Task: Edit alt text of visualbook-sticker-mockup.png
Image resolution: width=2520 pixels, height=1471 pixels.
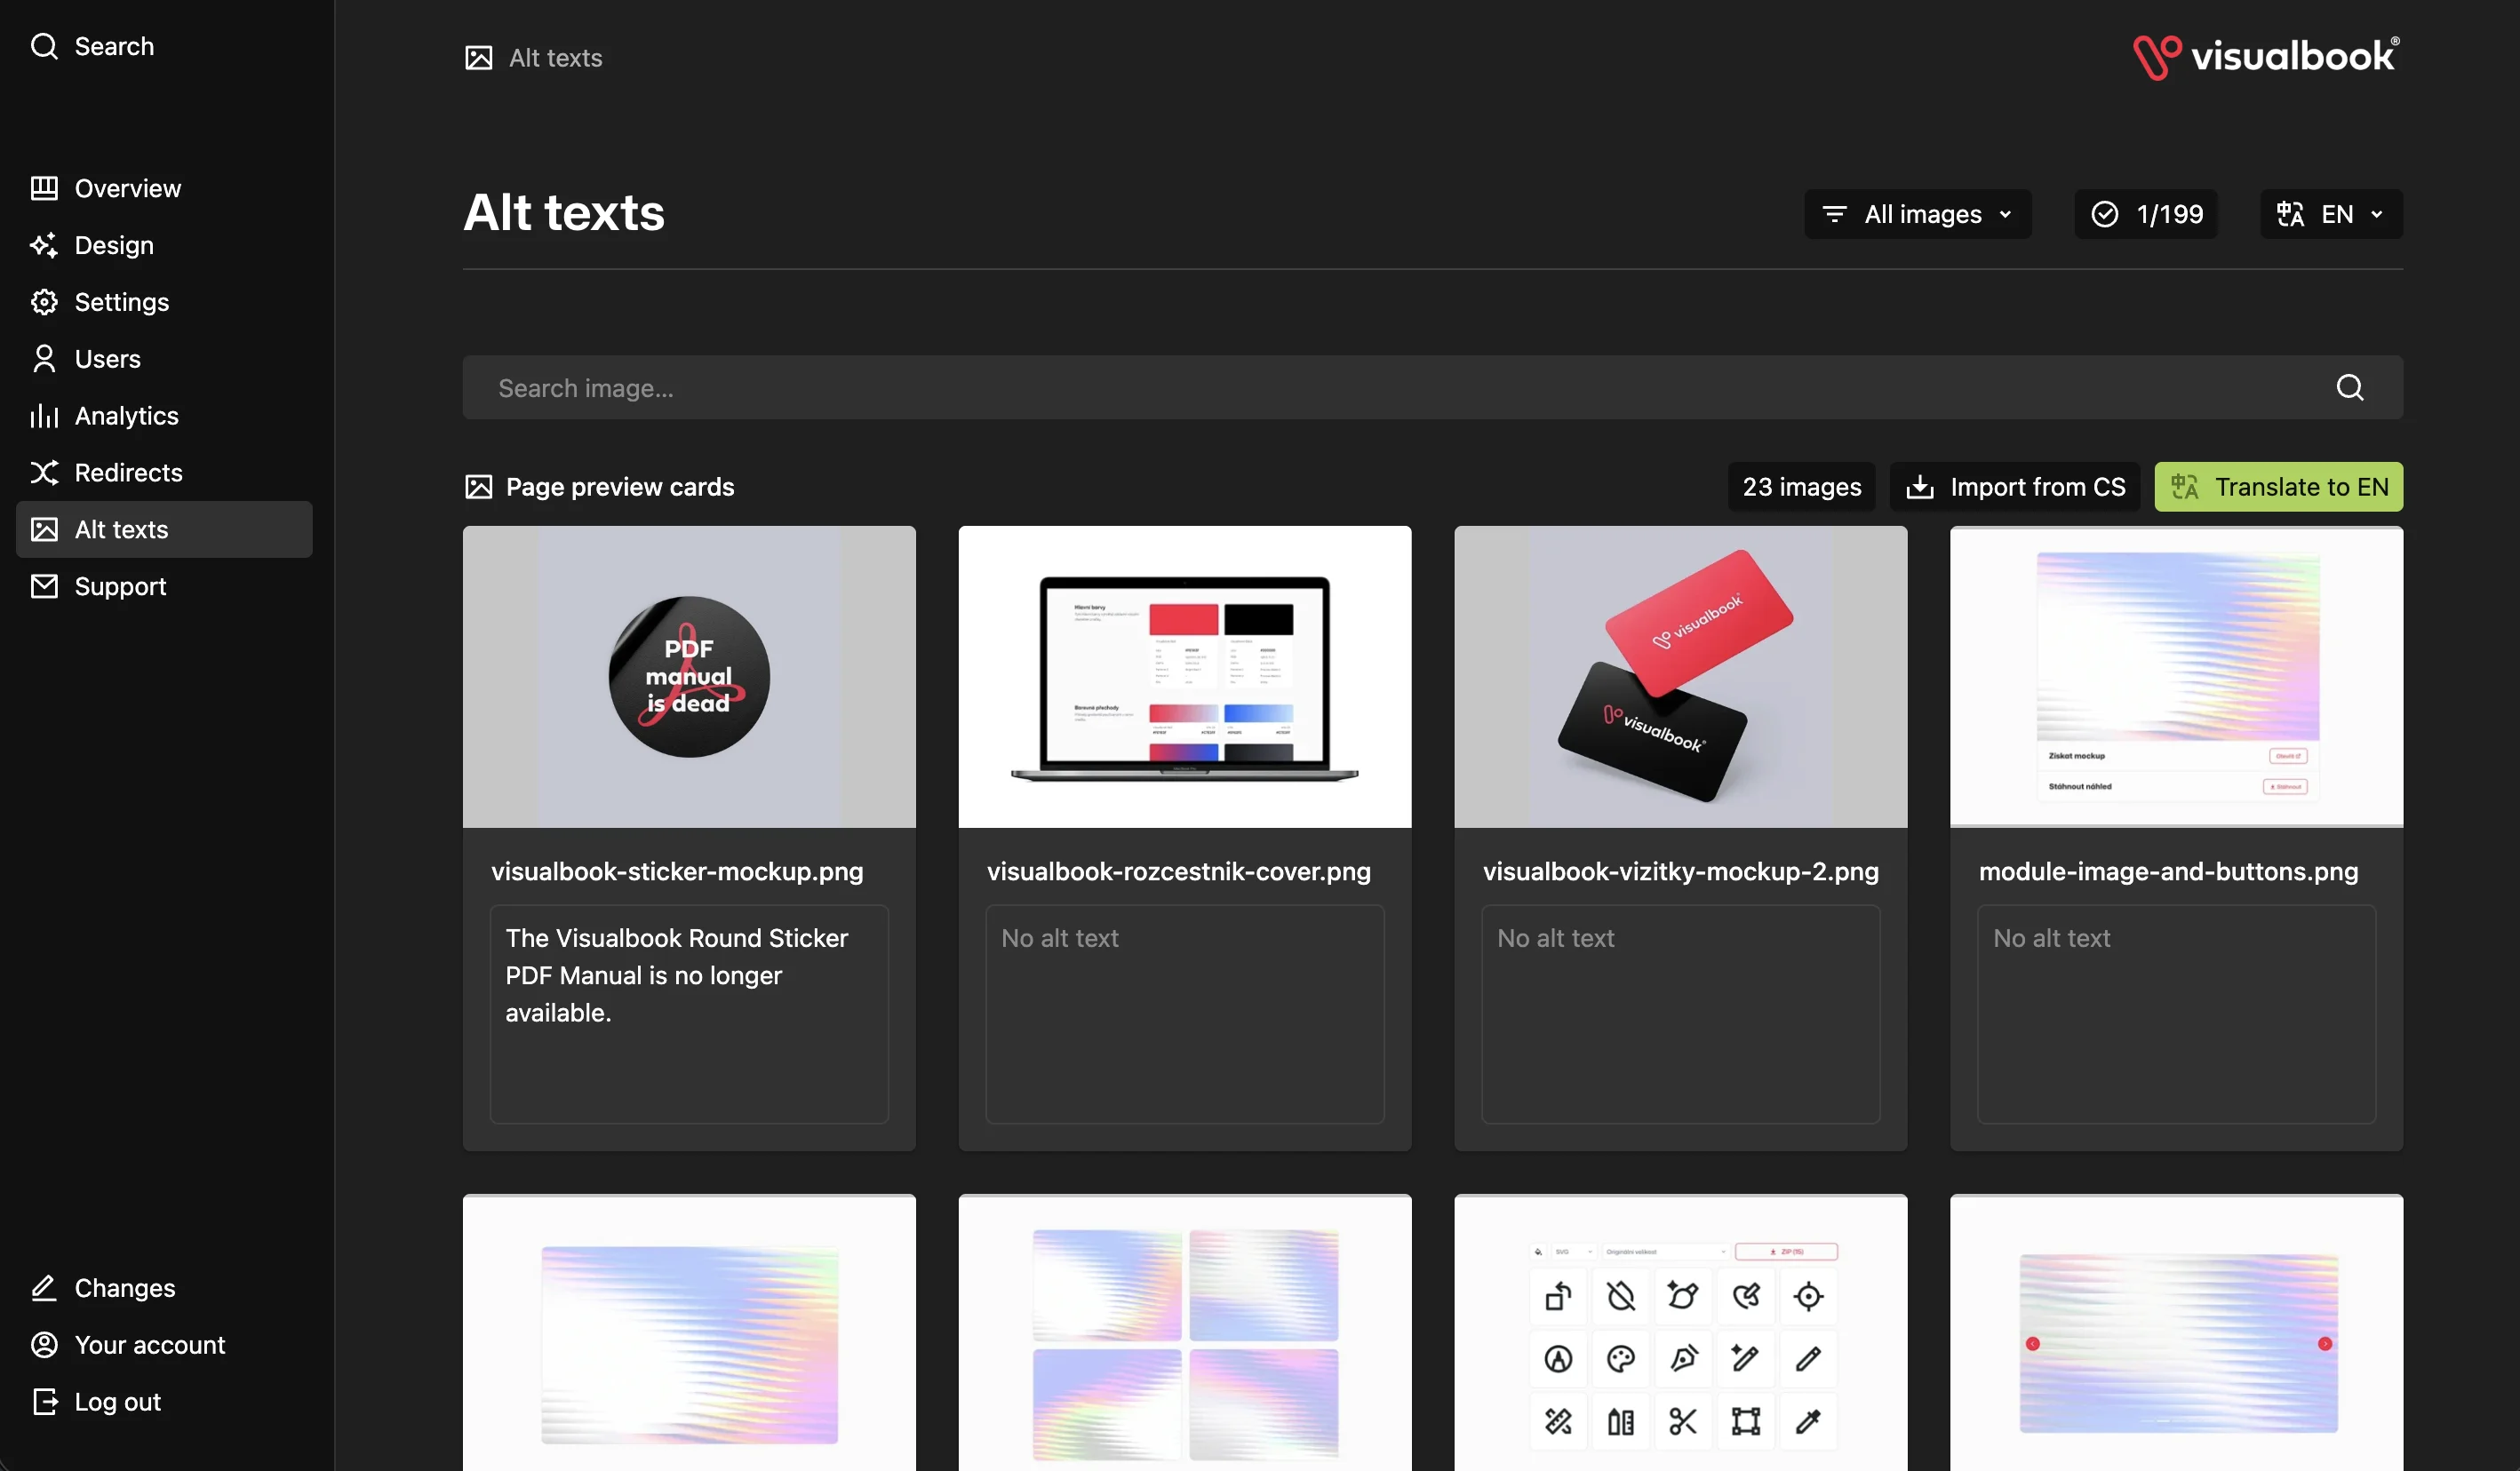Action: [x=689, y=1014]
